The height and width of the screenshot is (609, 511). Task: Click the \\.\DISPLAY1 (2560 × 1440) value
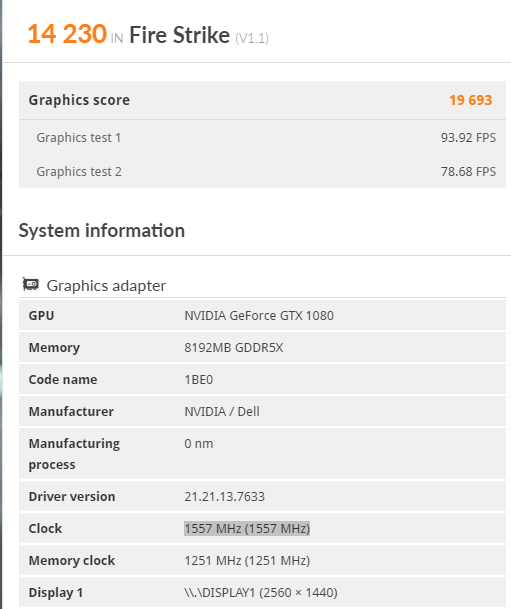tap(261, 593)
